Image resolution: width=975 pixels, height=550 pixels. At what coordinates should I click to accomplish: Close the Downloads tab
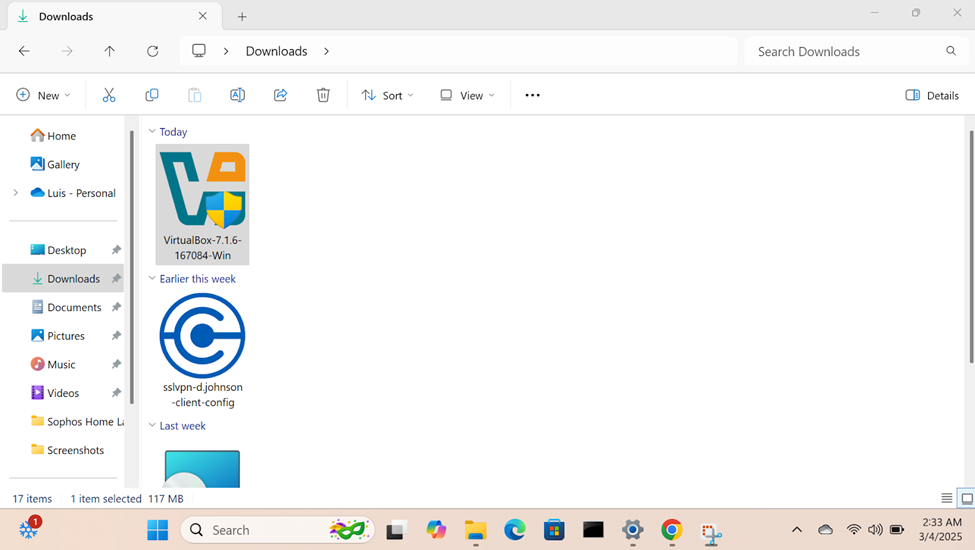[203, 16]
